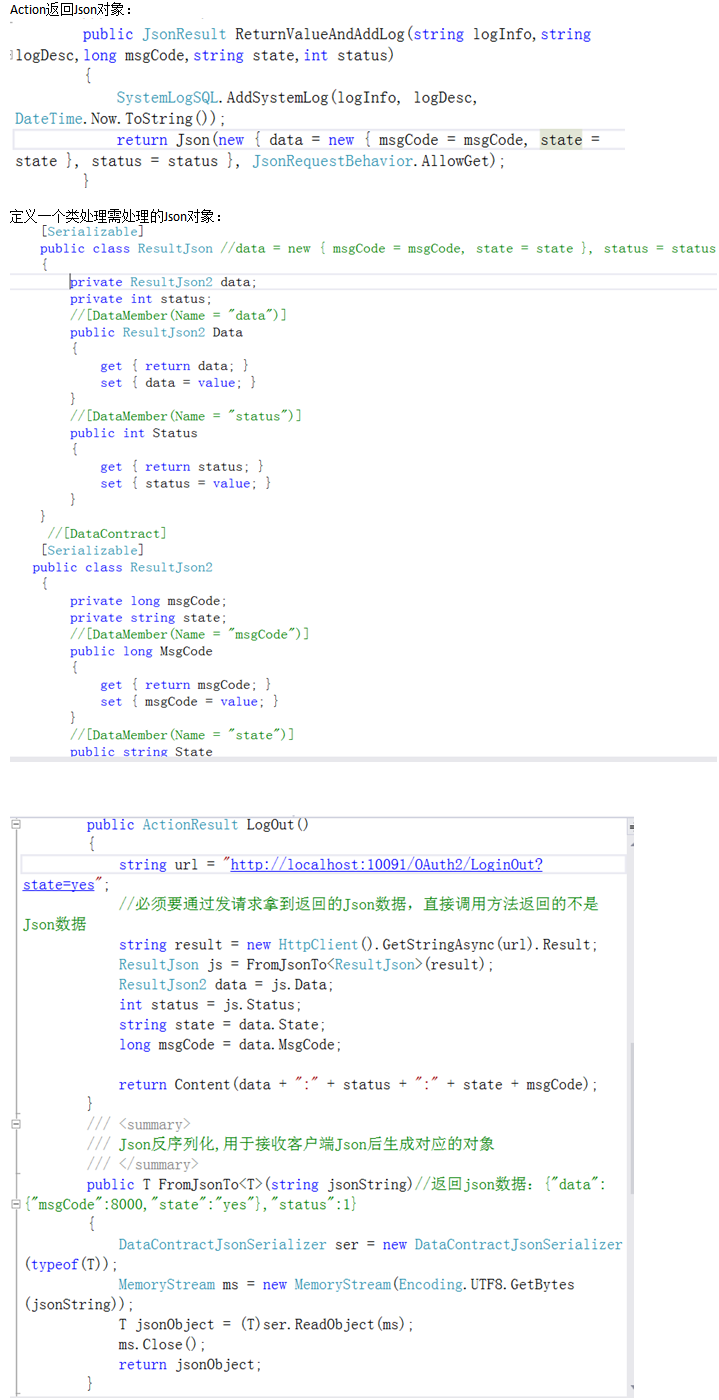Click the comment '//[DataMember(Name = "state")]'
The width and height of the screenshot is (719, 1400).
click(182, 735)
